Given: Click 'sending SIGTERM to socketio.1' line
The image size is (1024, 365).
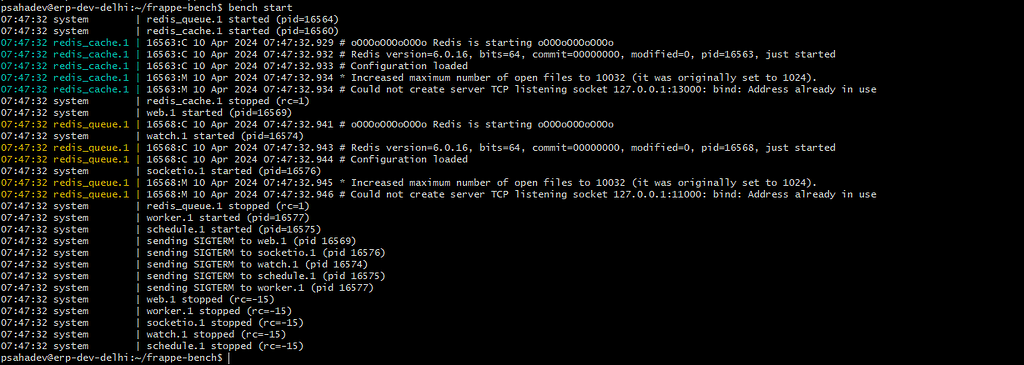Looking at the screenshot, I should pos(266,253).
